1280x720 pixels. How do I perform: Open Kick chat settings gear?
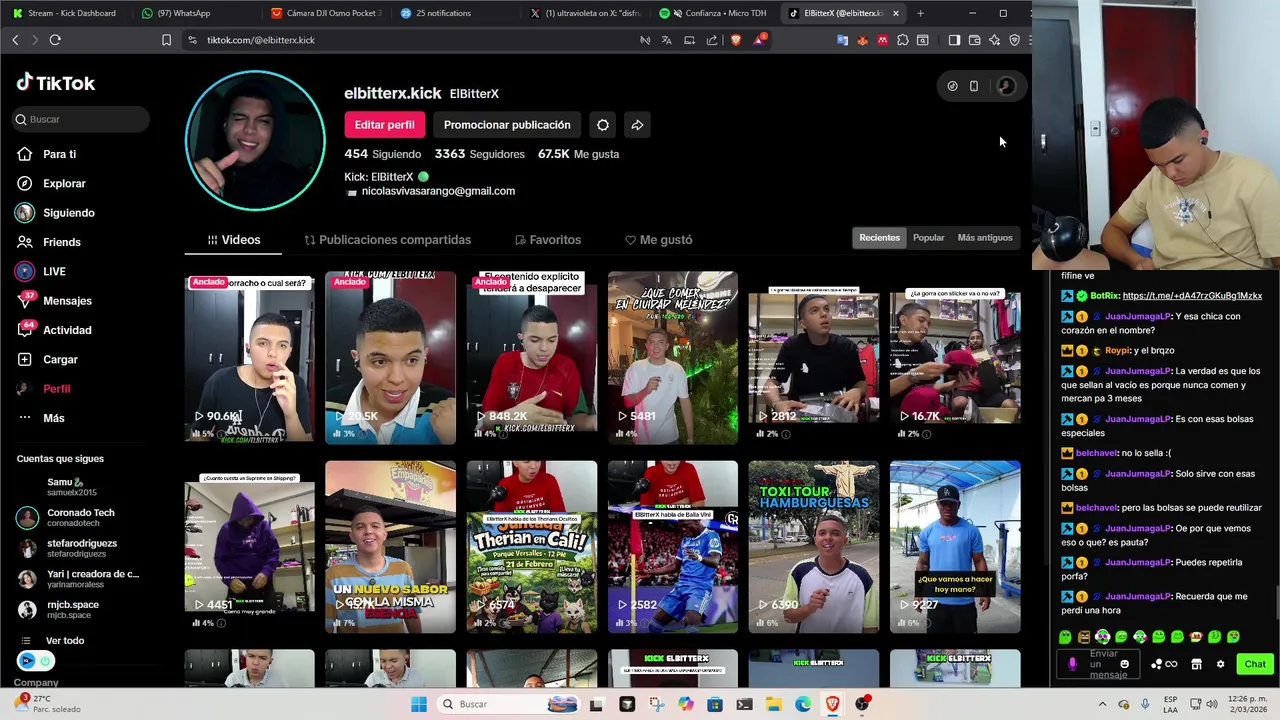[x=1220, y=664]
